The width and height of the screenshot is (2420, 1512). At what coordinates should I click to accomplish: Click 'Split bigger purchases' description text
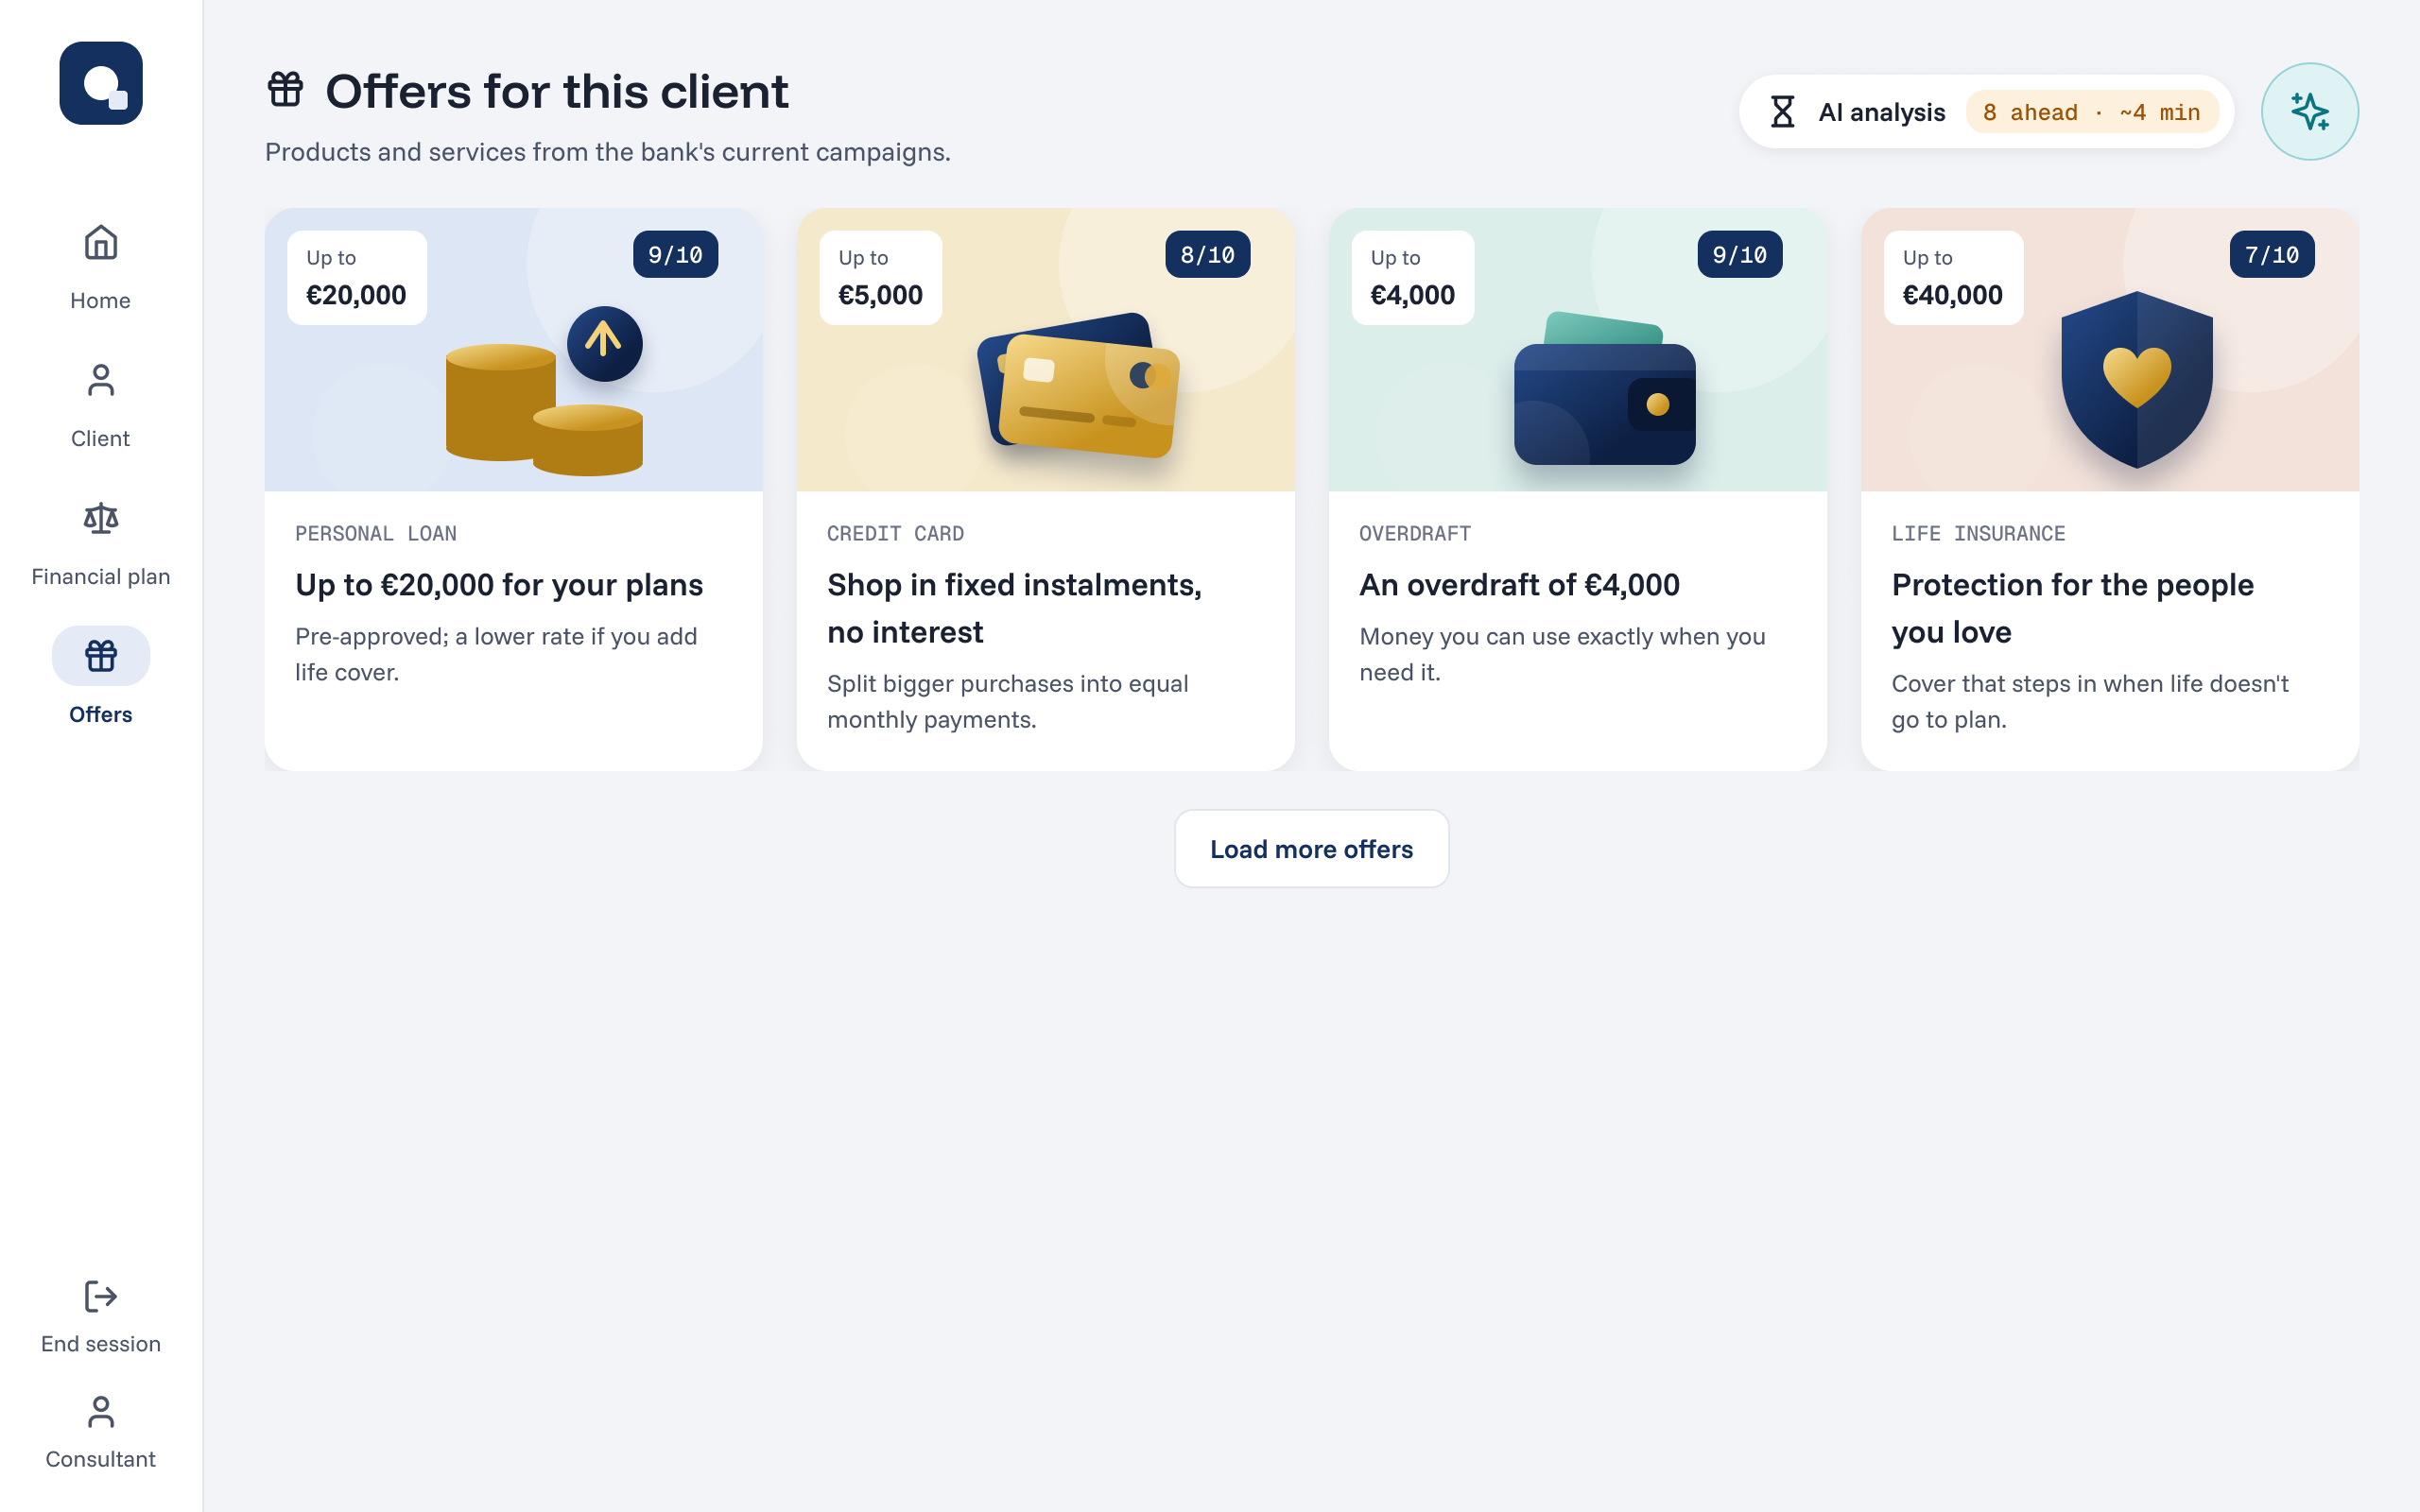coord(1008,701)
